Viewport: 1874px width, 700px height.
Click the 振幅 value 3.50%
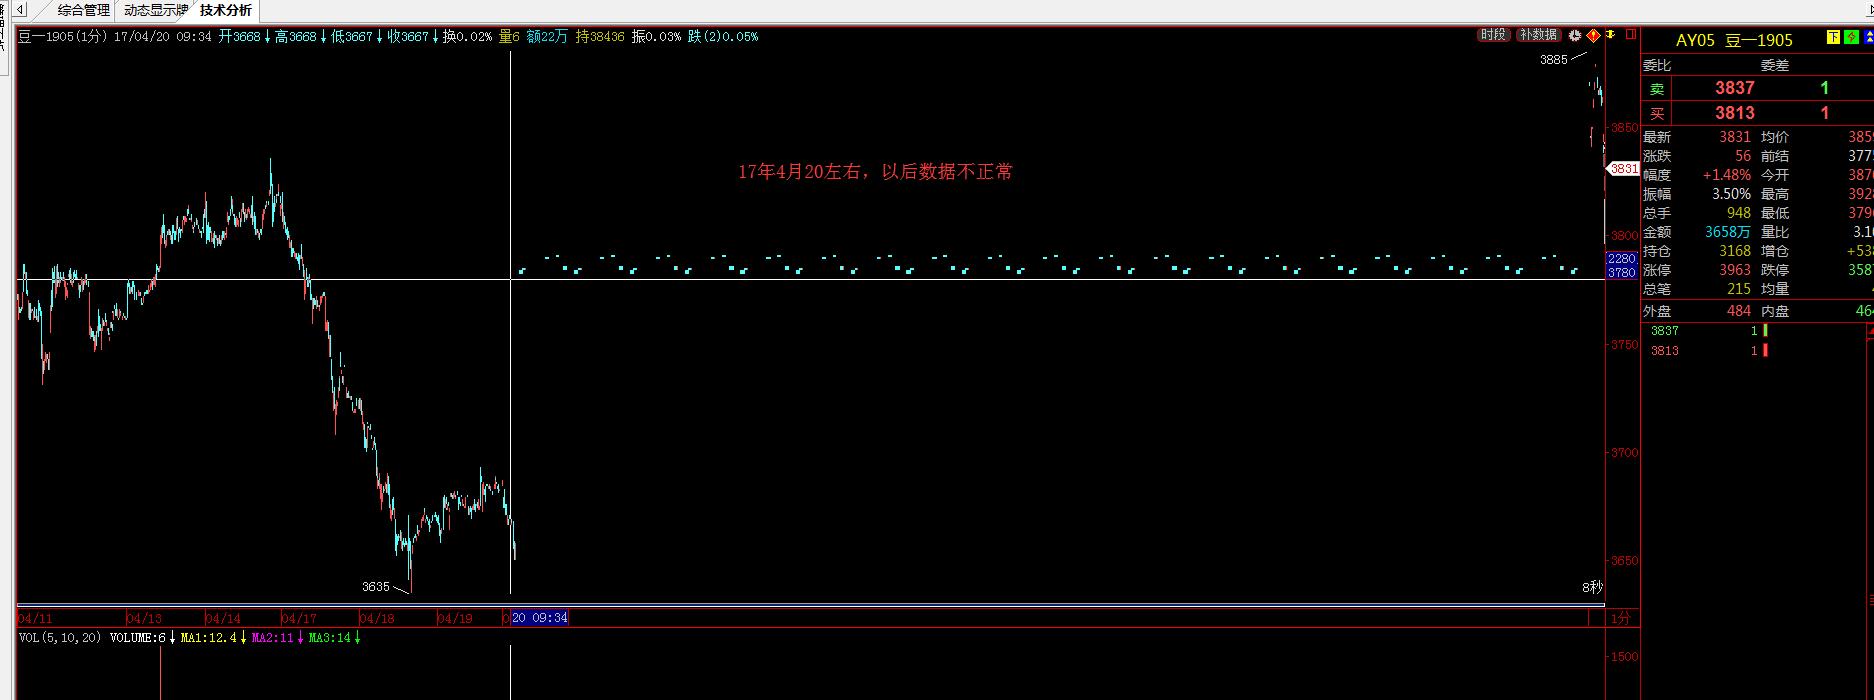1731,194
